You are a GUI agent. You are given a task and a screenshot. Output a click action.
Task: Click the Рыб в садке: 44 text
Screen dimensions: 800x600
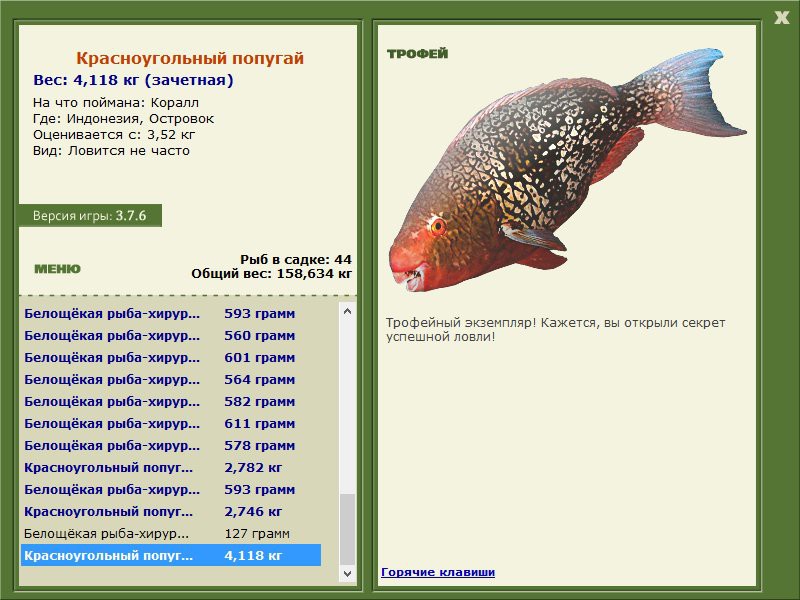[x=296, y=259]
